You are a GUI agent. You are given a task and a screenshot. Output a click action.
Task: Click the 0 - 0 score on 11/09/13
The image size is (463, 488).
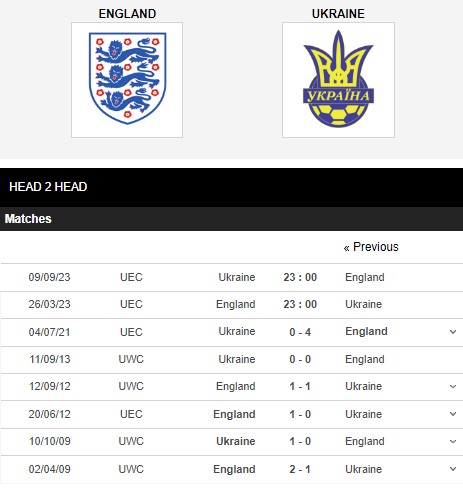[x=300, y=359]
